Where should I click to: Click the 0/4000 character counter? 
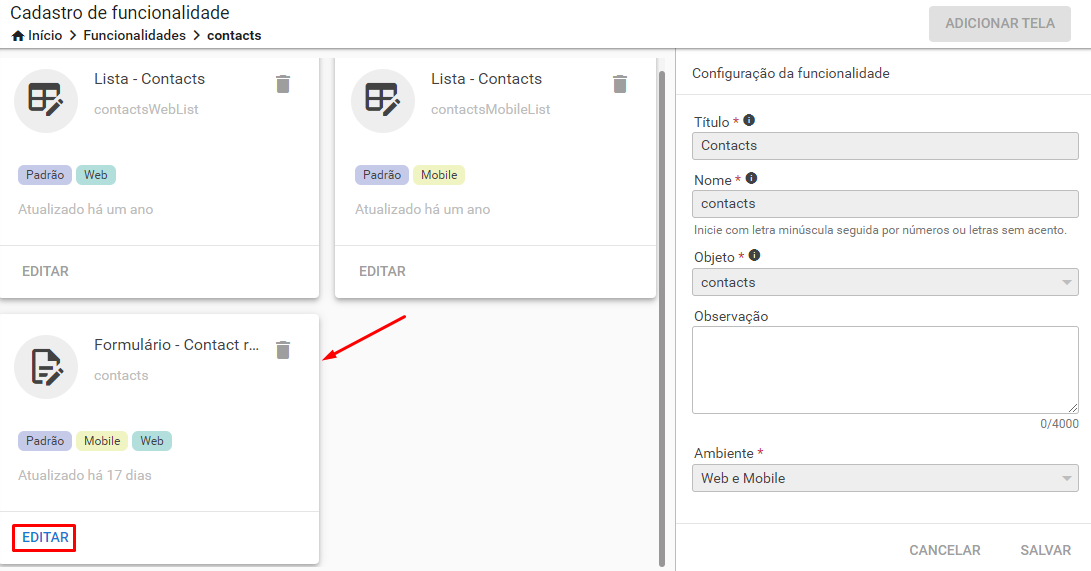(1059, 424)
